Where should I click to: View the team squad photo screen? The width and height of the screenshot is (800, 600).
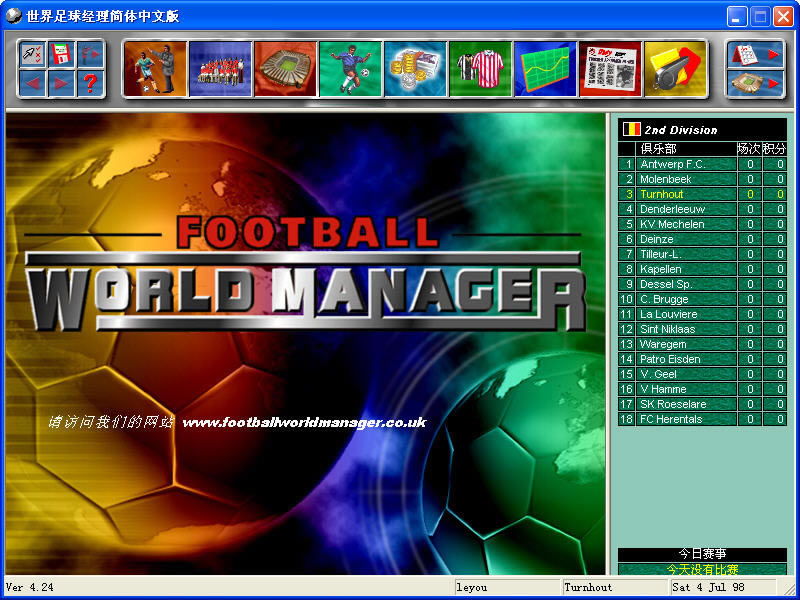220,70
